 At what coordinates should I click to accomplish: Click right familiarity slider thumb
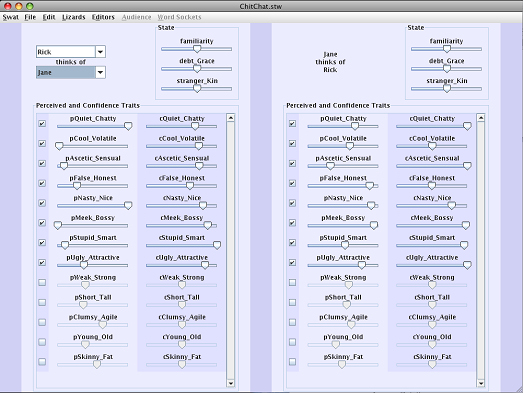tap(447, 49)
